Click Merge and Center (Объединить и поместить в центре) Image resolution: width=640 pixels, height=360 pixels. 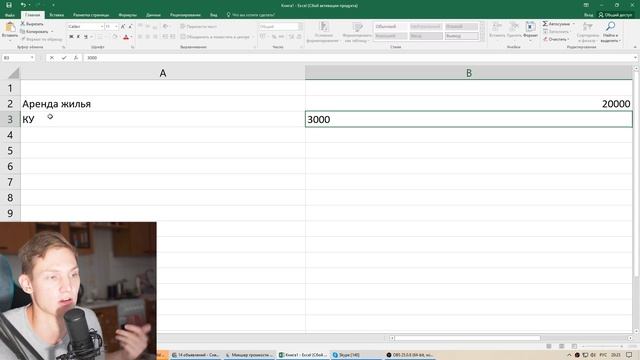click(x=215, y=37)
